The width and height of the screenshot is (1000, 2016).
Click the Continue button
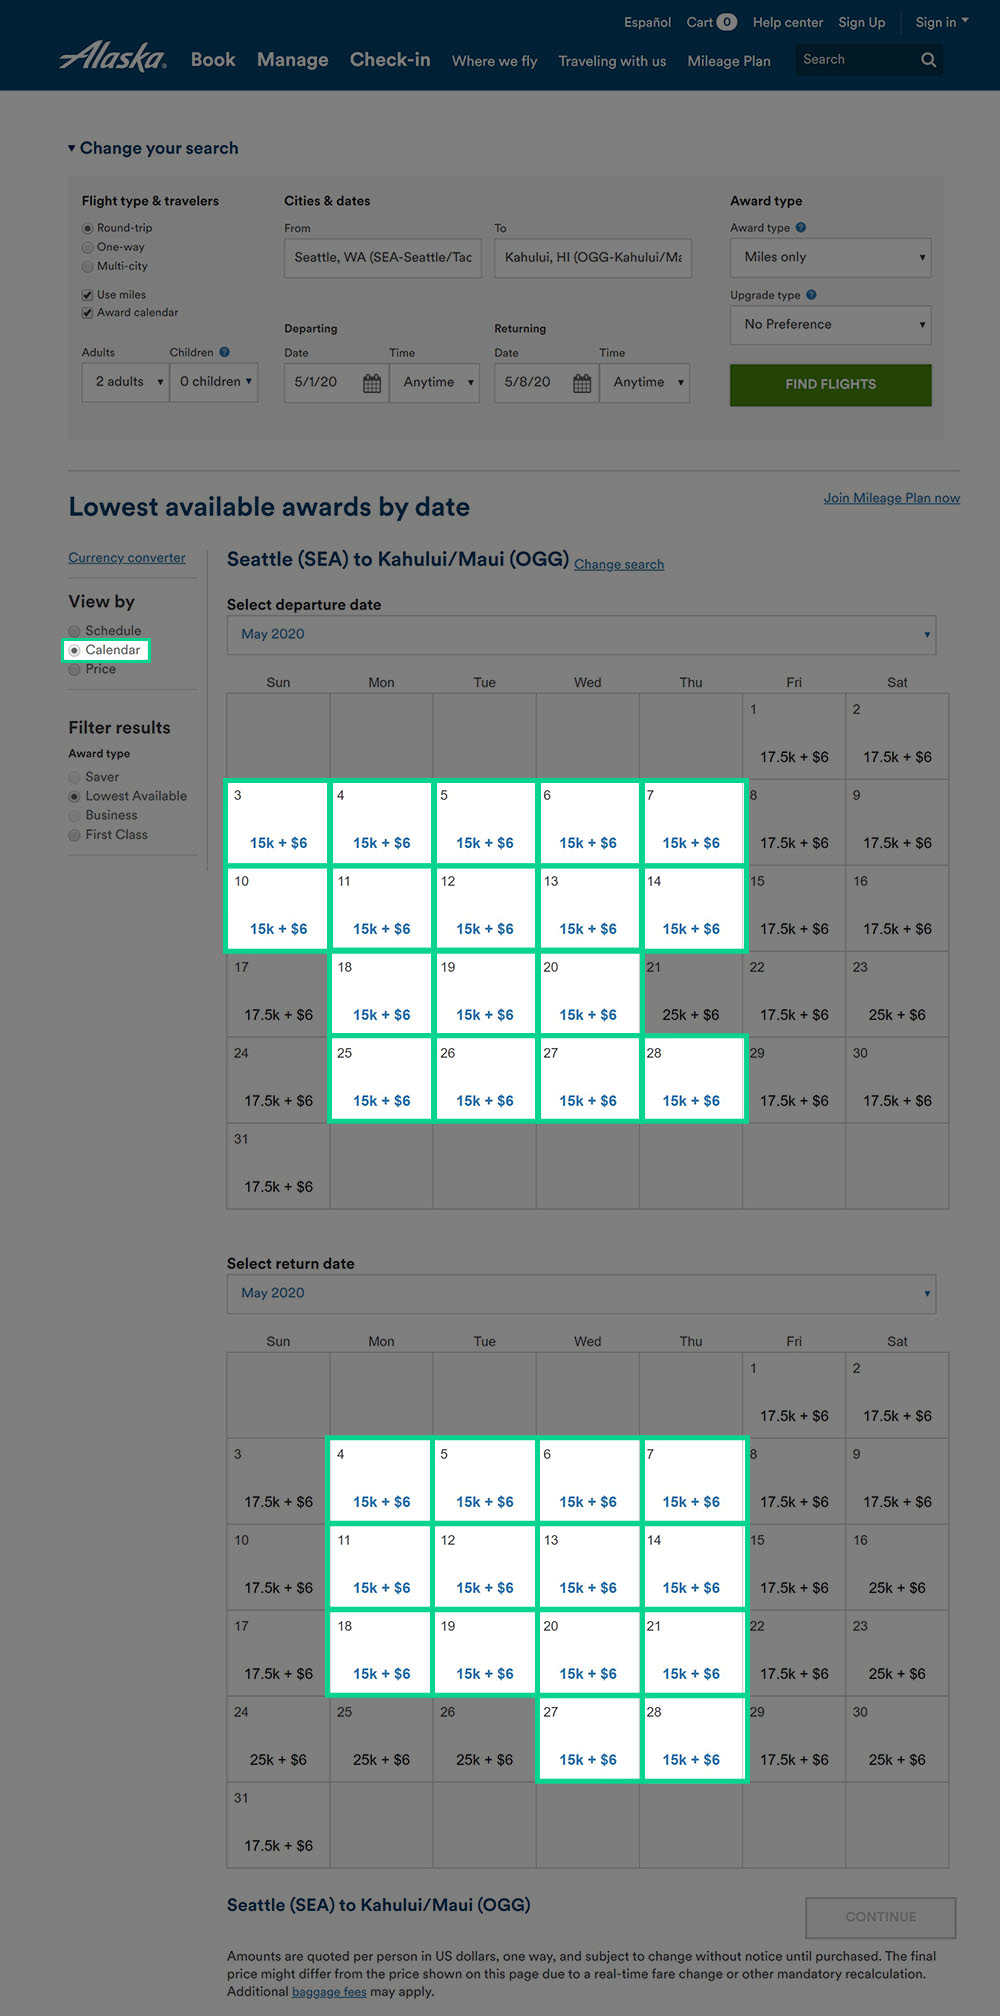pos(881,1917)
